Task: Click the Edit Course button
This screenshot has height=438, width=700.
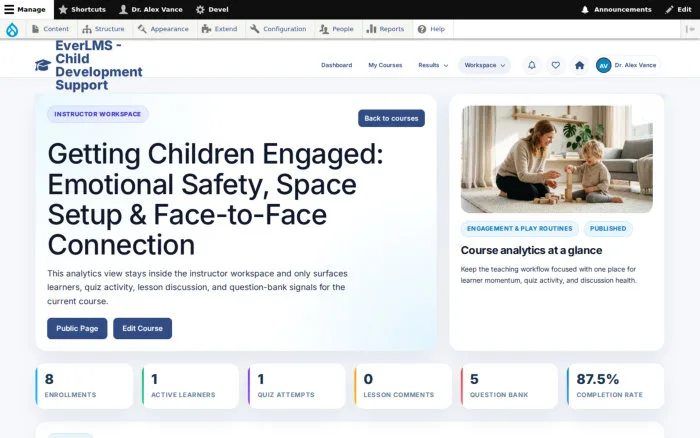Action: (x=142, y=329)
